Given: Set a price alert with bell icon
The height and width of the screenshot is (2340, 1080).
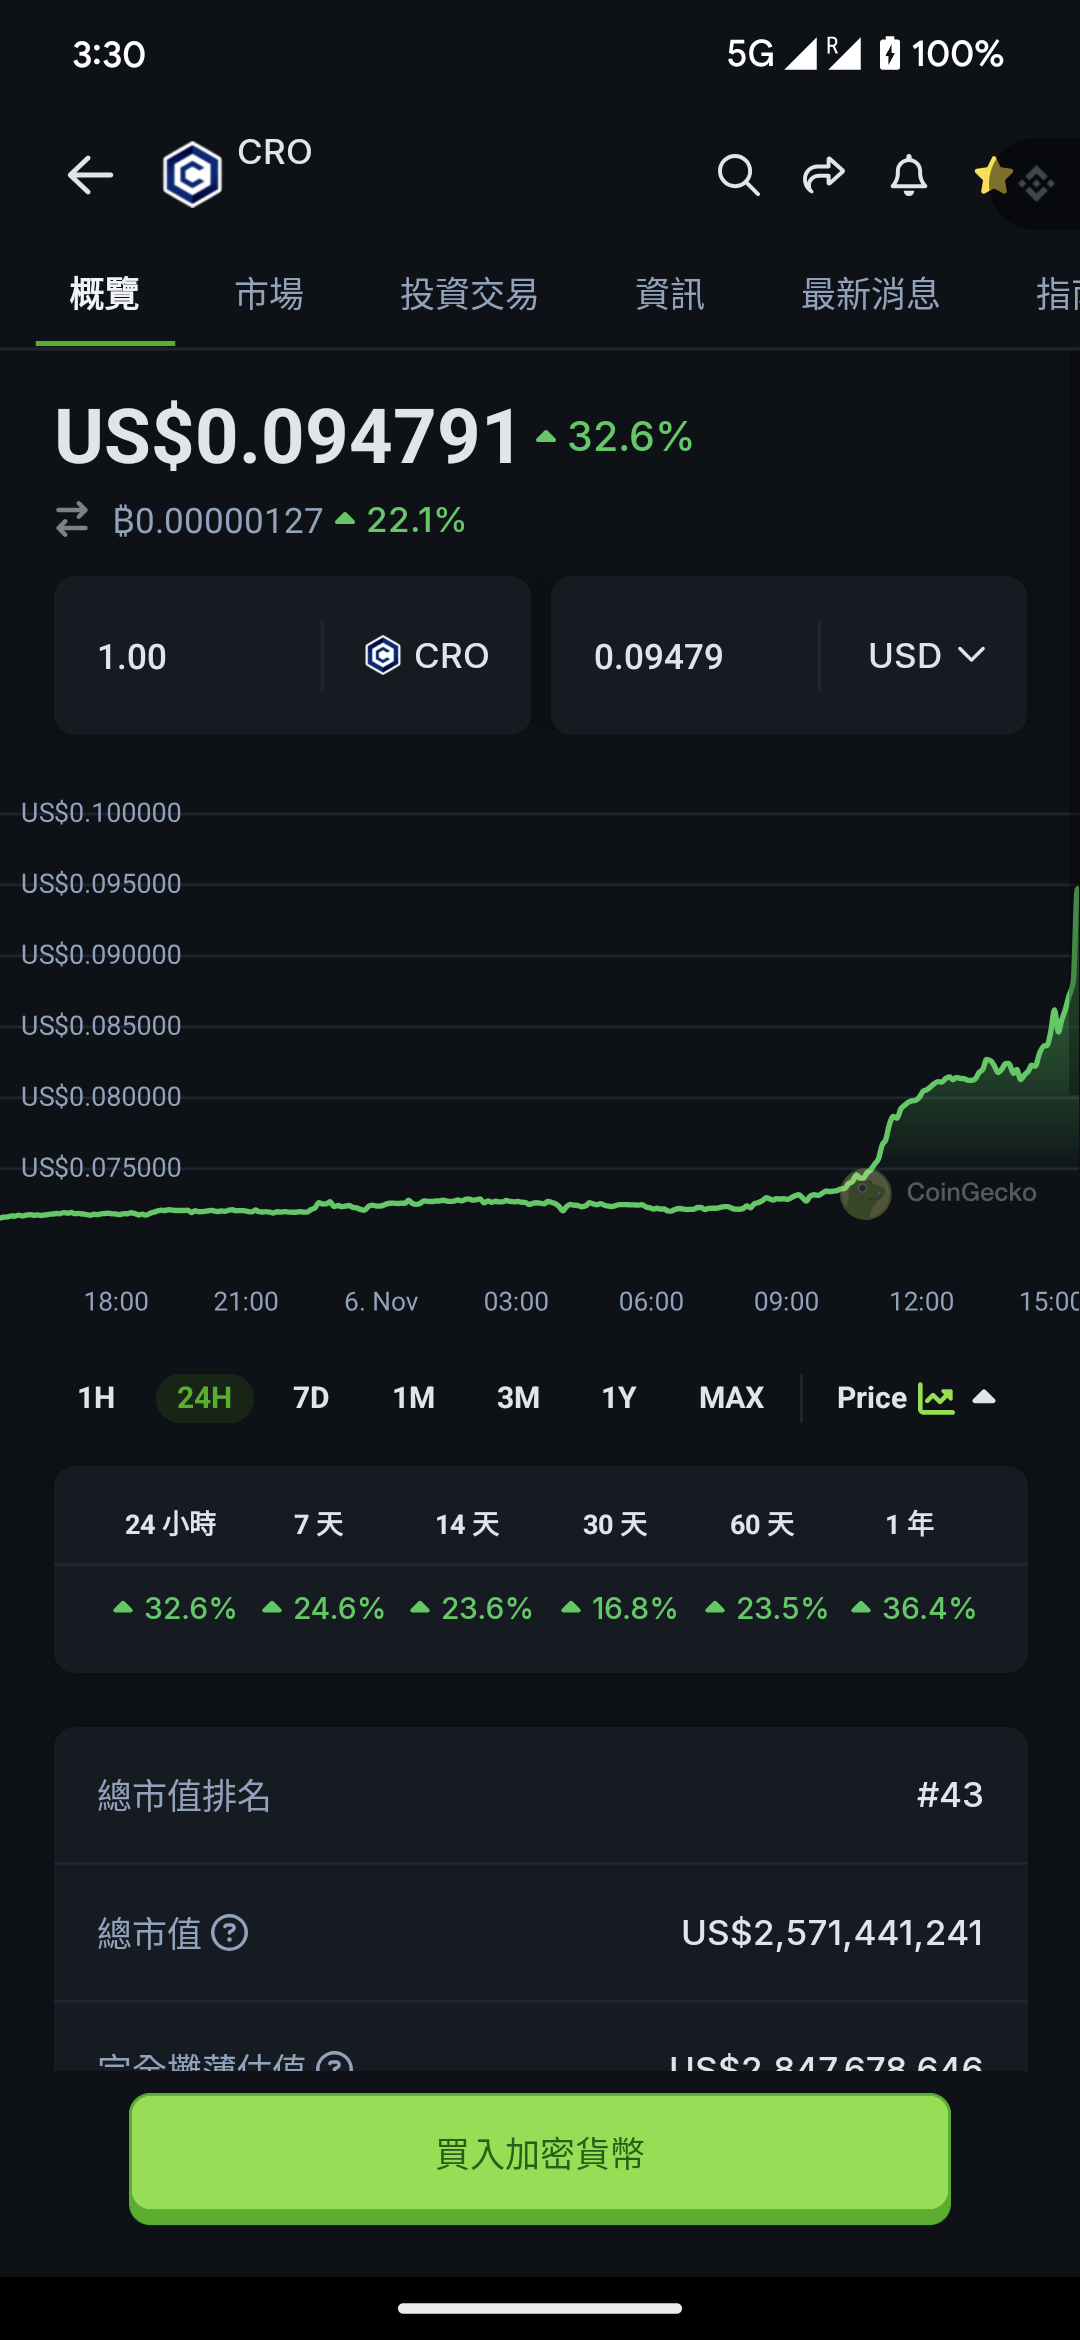Looking at the screenshot, I should [x=909, y=175].
